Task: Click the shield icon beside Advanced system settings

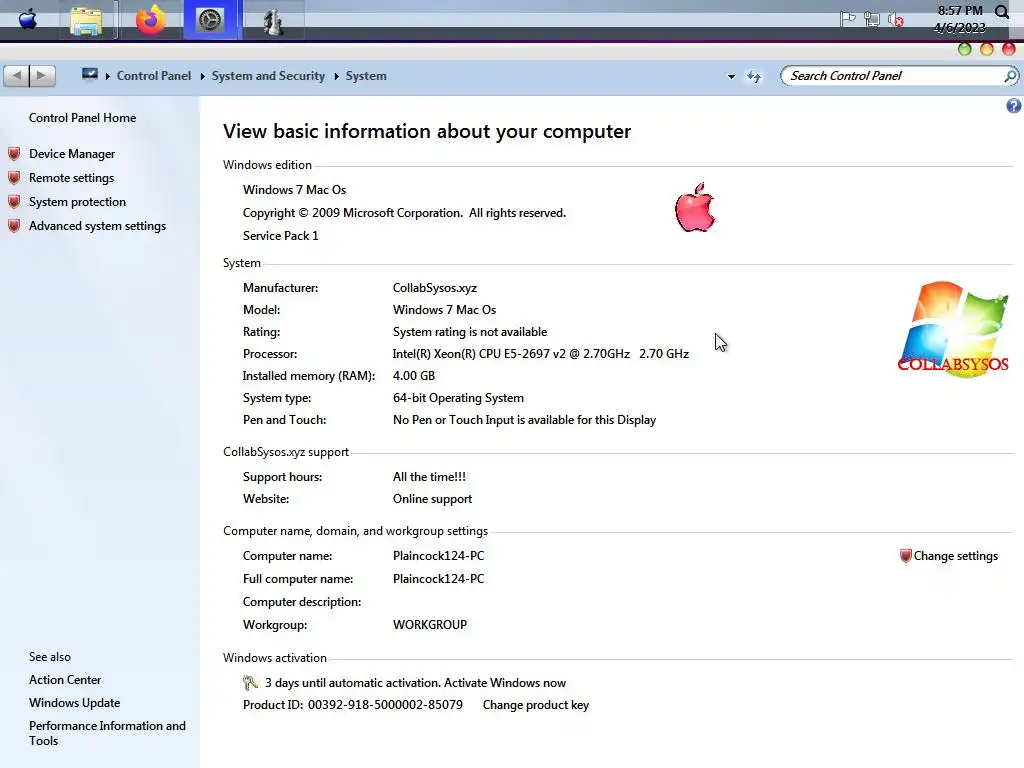Action: point(14,226)
